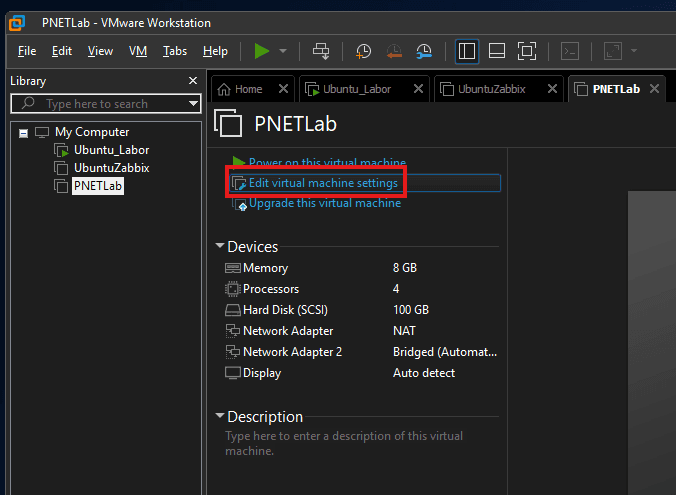Click the green Power On play button
The image size is (676, 495).
261,51
